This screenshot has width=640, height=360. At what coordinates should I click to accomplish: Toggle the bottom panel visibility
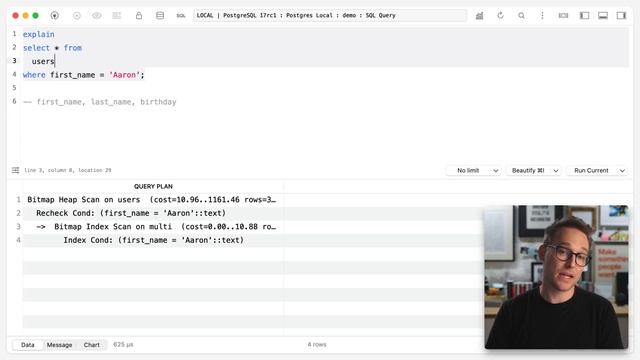click(x=603, y=16)
